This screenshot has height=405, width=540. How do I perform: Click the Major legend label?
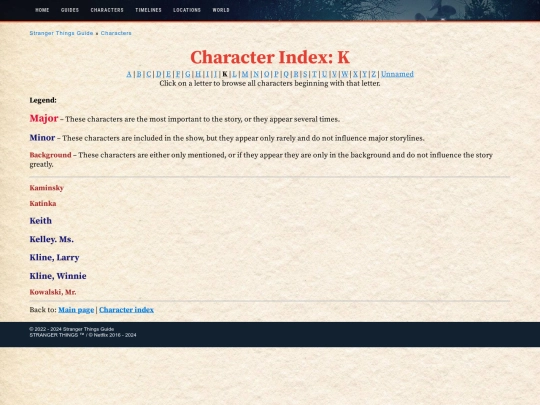[44, 118]
